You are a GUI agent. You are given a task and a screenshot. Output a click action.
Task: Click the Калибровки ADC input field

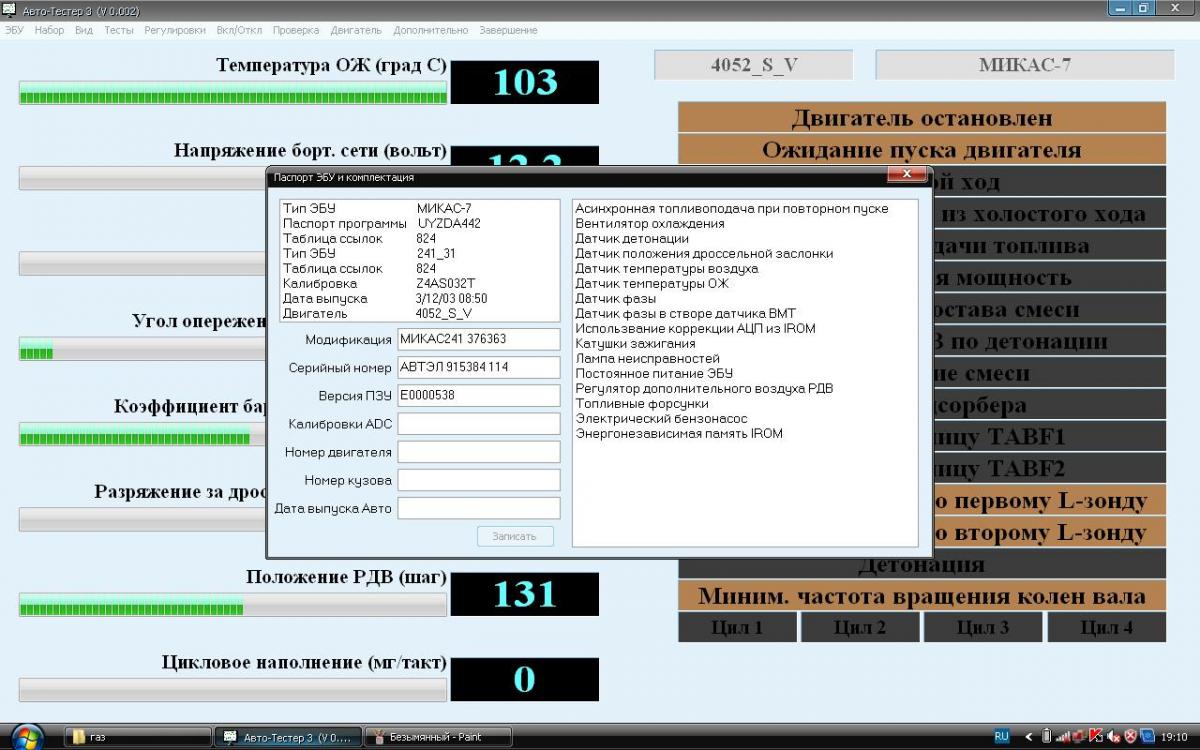coord(479,424)
